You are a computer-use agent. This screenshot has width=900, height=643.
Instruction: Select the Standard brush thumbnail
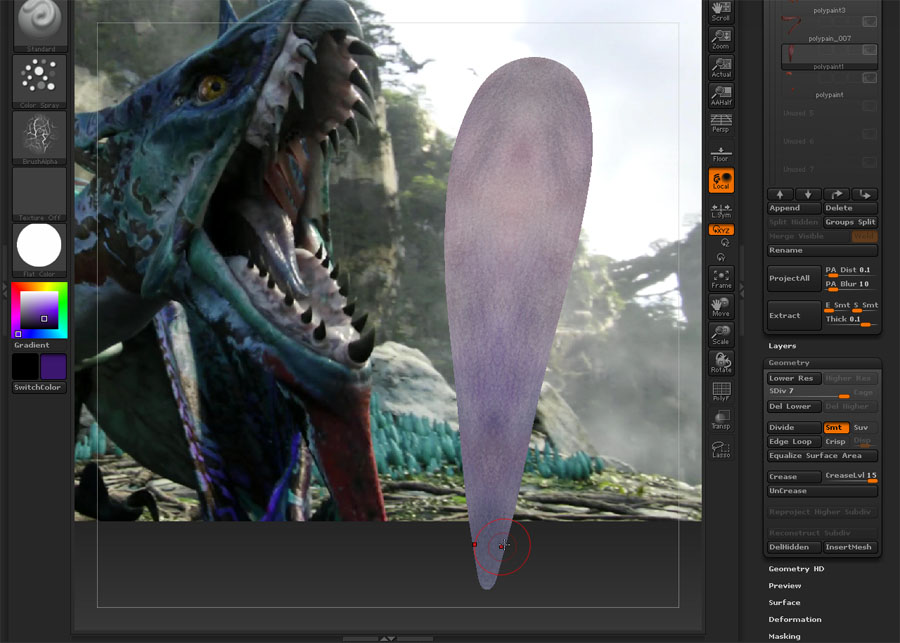[x=40, y=25]
